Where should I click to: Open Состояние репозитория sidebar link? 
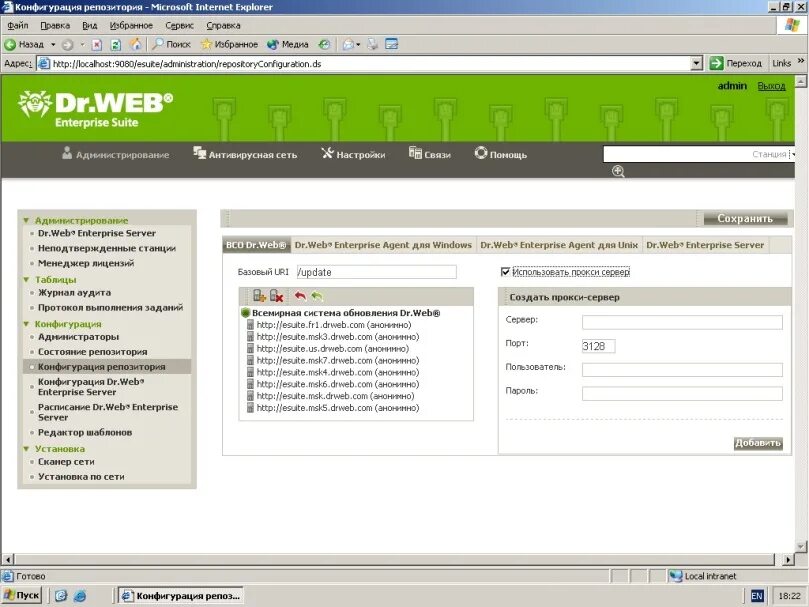coord(93,352)
